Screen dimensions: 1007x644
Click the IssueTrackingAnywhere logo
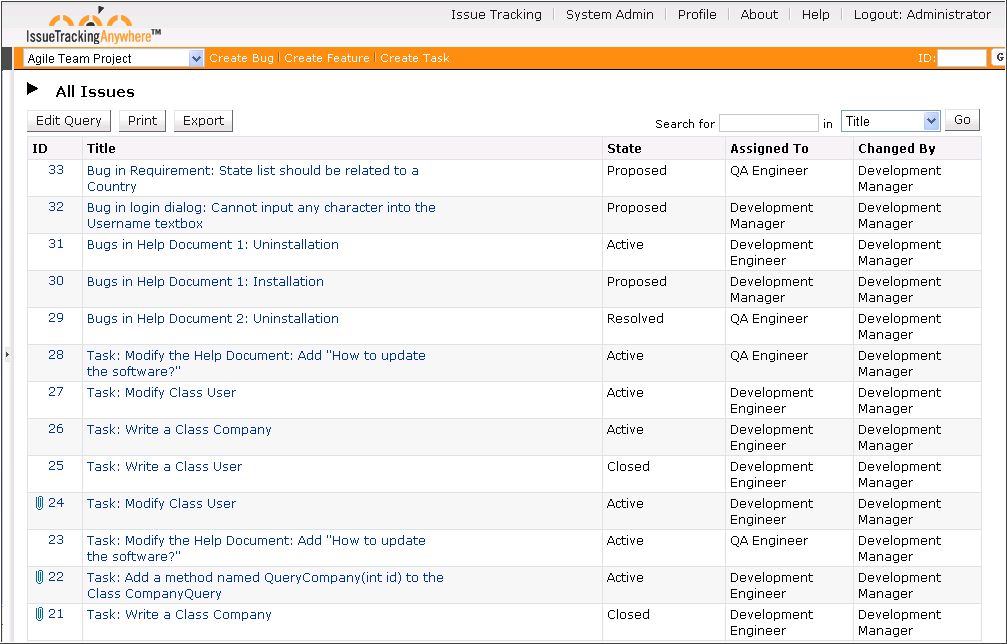[94, 26]
